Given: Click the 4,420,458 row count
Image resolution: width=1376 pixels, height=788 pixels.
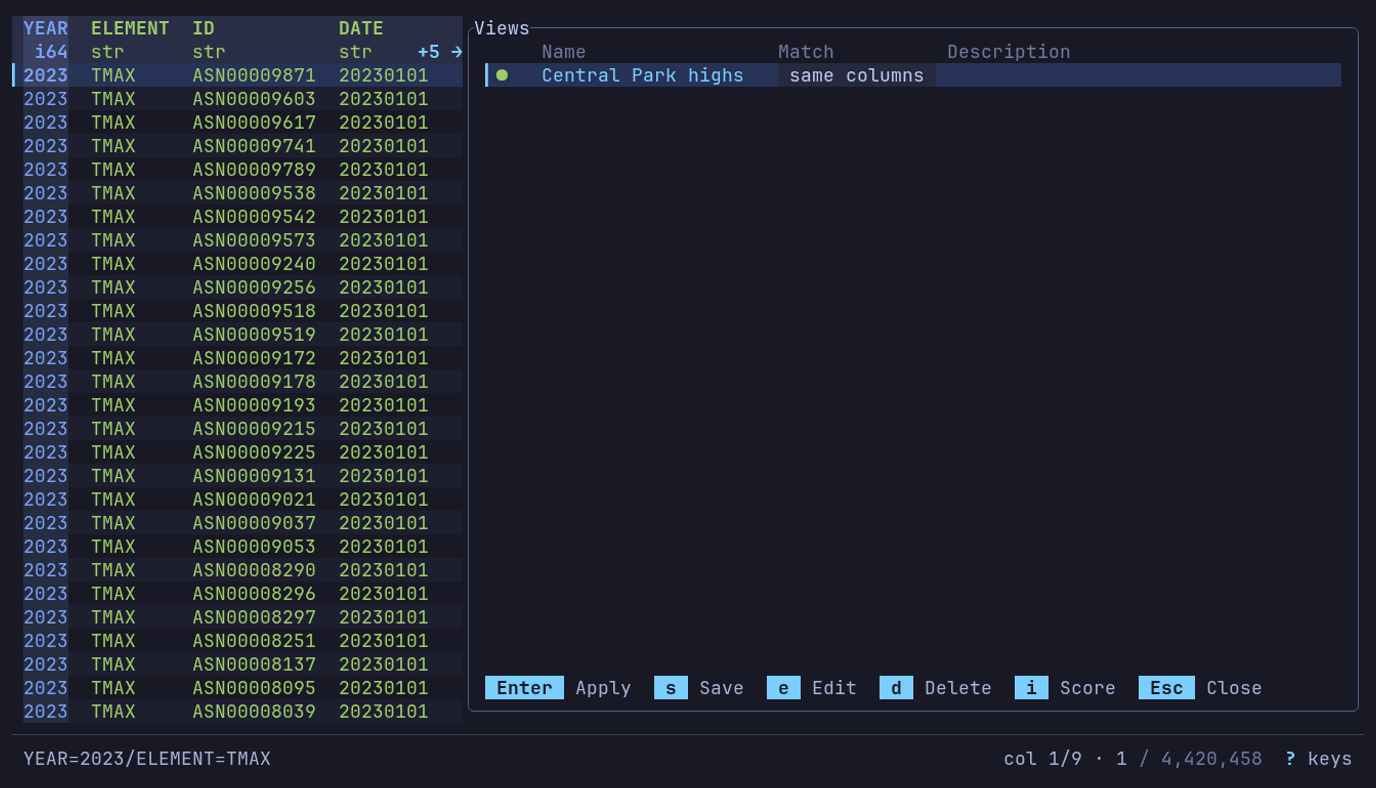Looking at the screenshot, I should tap(1211, 759).
